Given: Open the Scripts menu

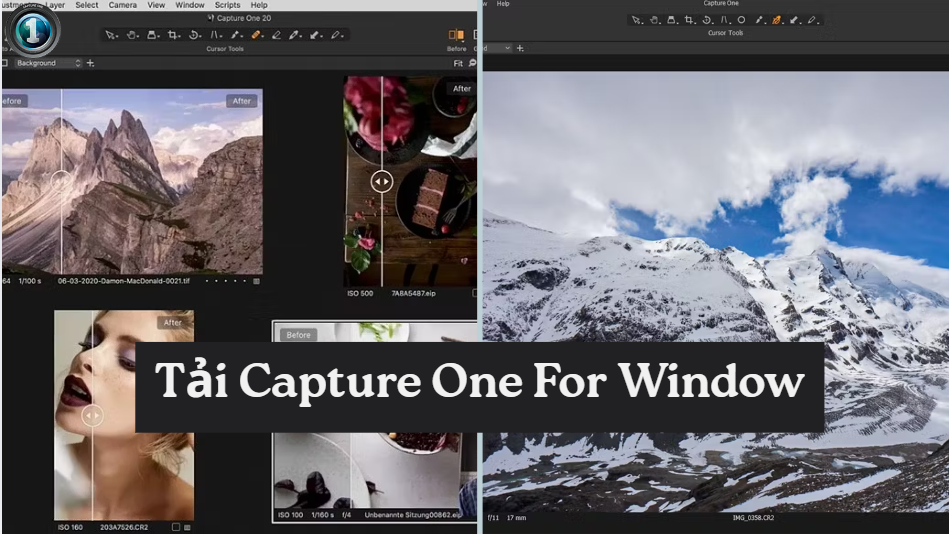Looking at the screenshot, I should 227,5.
